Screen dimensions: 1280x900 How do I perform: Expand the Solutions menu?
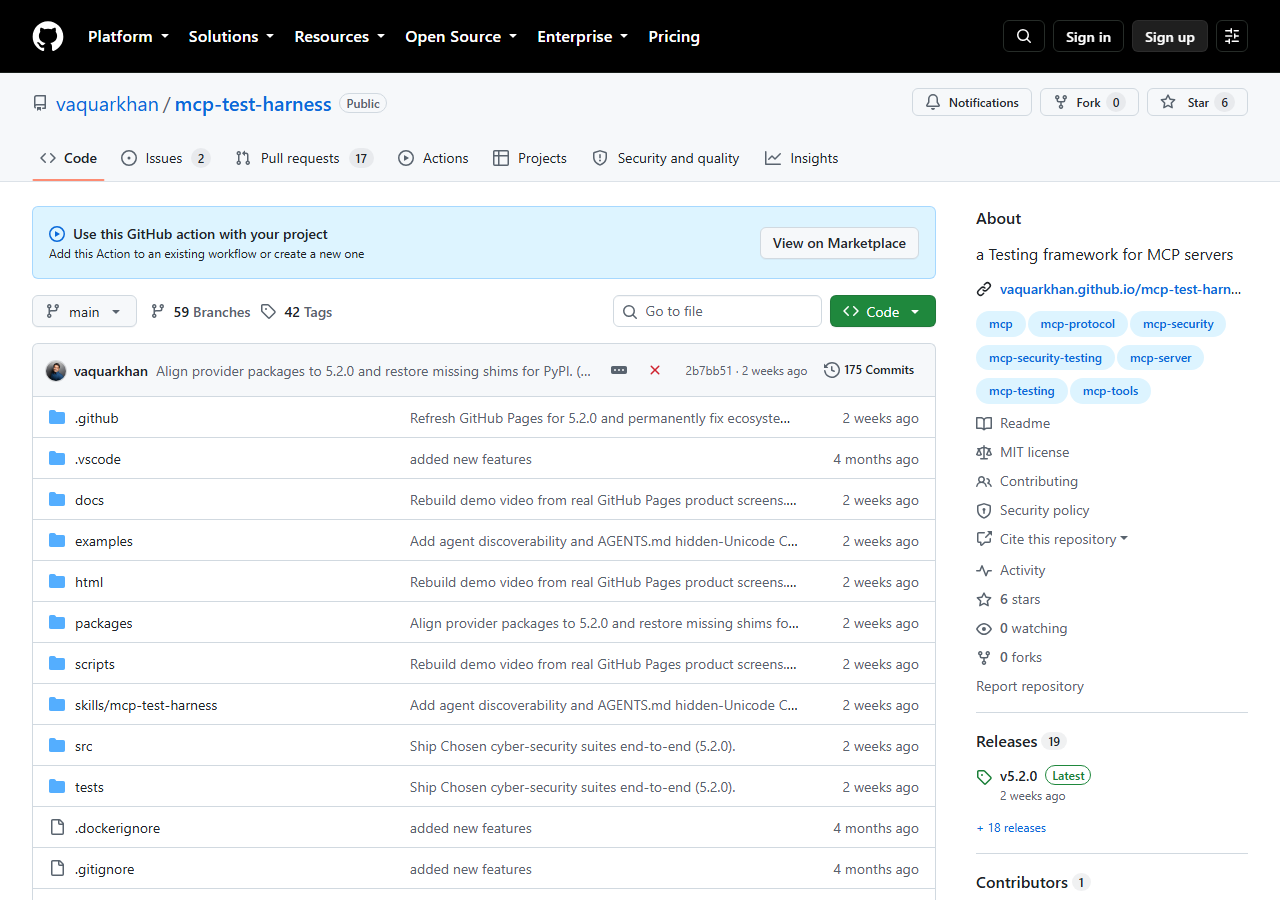point(231,37)
